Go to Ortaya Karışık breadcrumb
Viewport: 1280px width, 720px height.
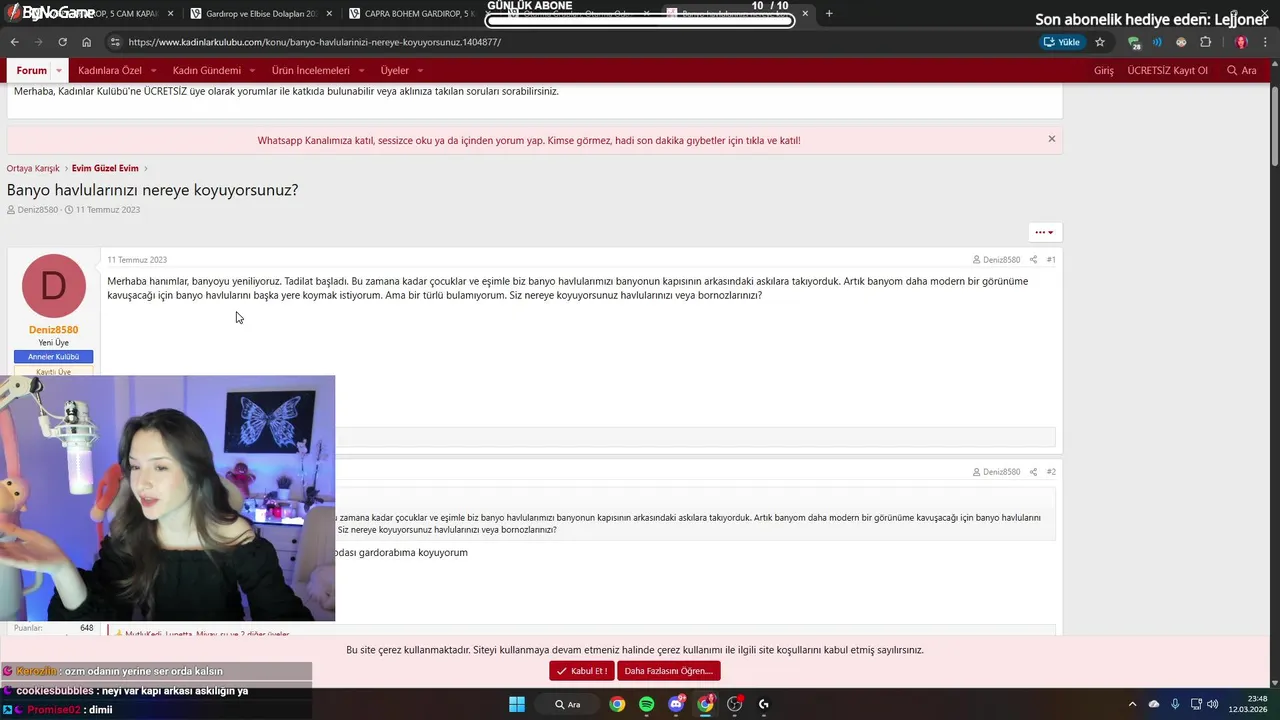[x=33, y=168]
